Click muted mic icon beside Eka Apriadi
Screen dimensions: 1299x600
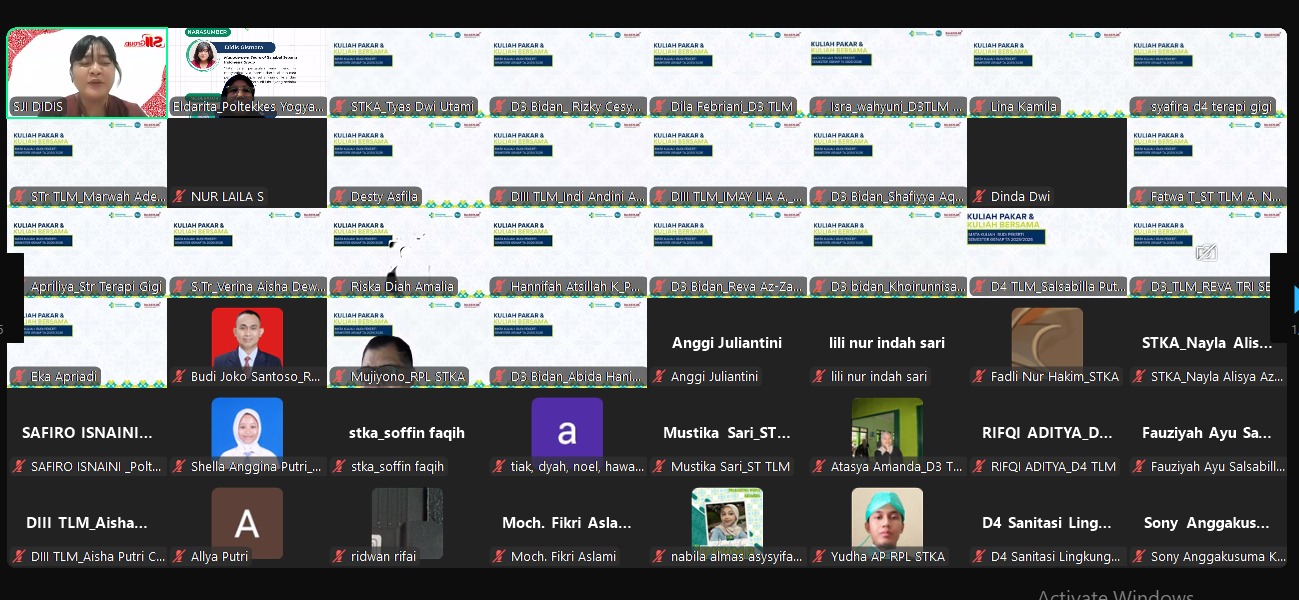[x=20, y=377]
